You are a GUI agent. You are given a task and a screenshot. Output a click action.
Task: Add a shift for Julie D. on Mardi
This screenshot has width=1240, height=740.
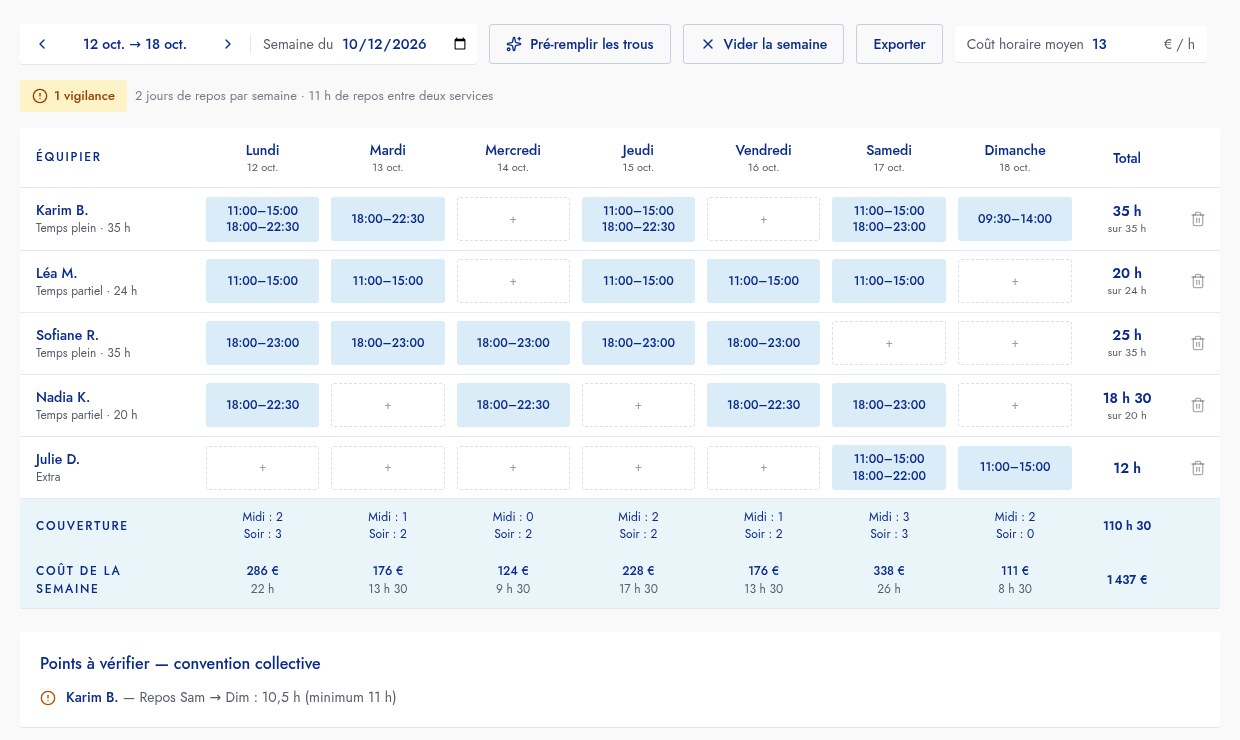click(388, 467)
